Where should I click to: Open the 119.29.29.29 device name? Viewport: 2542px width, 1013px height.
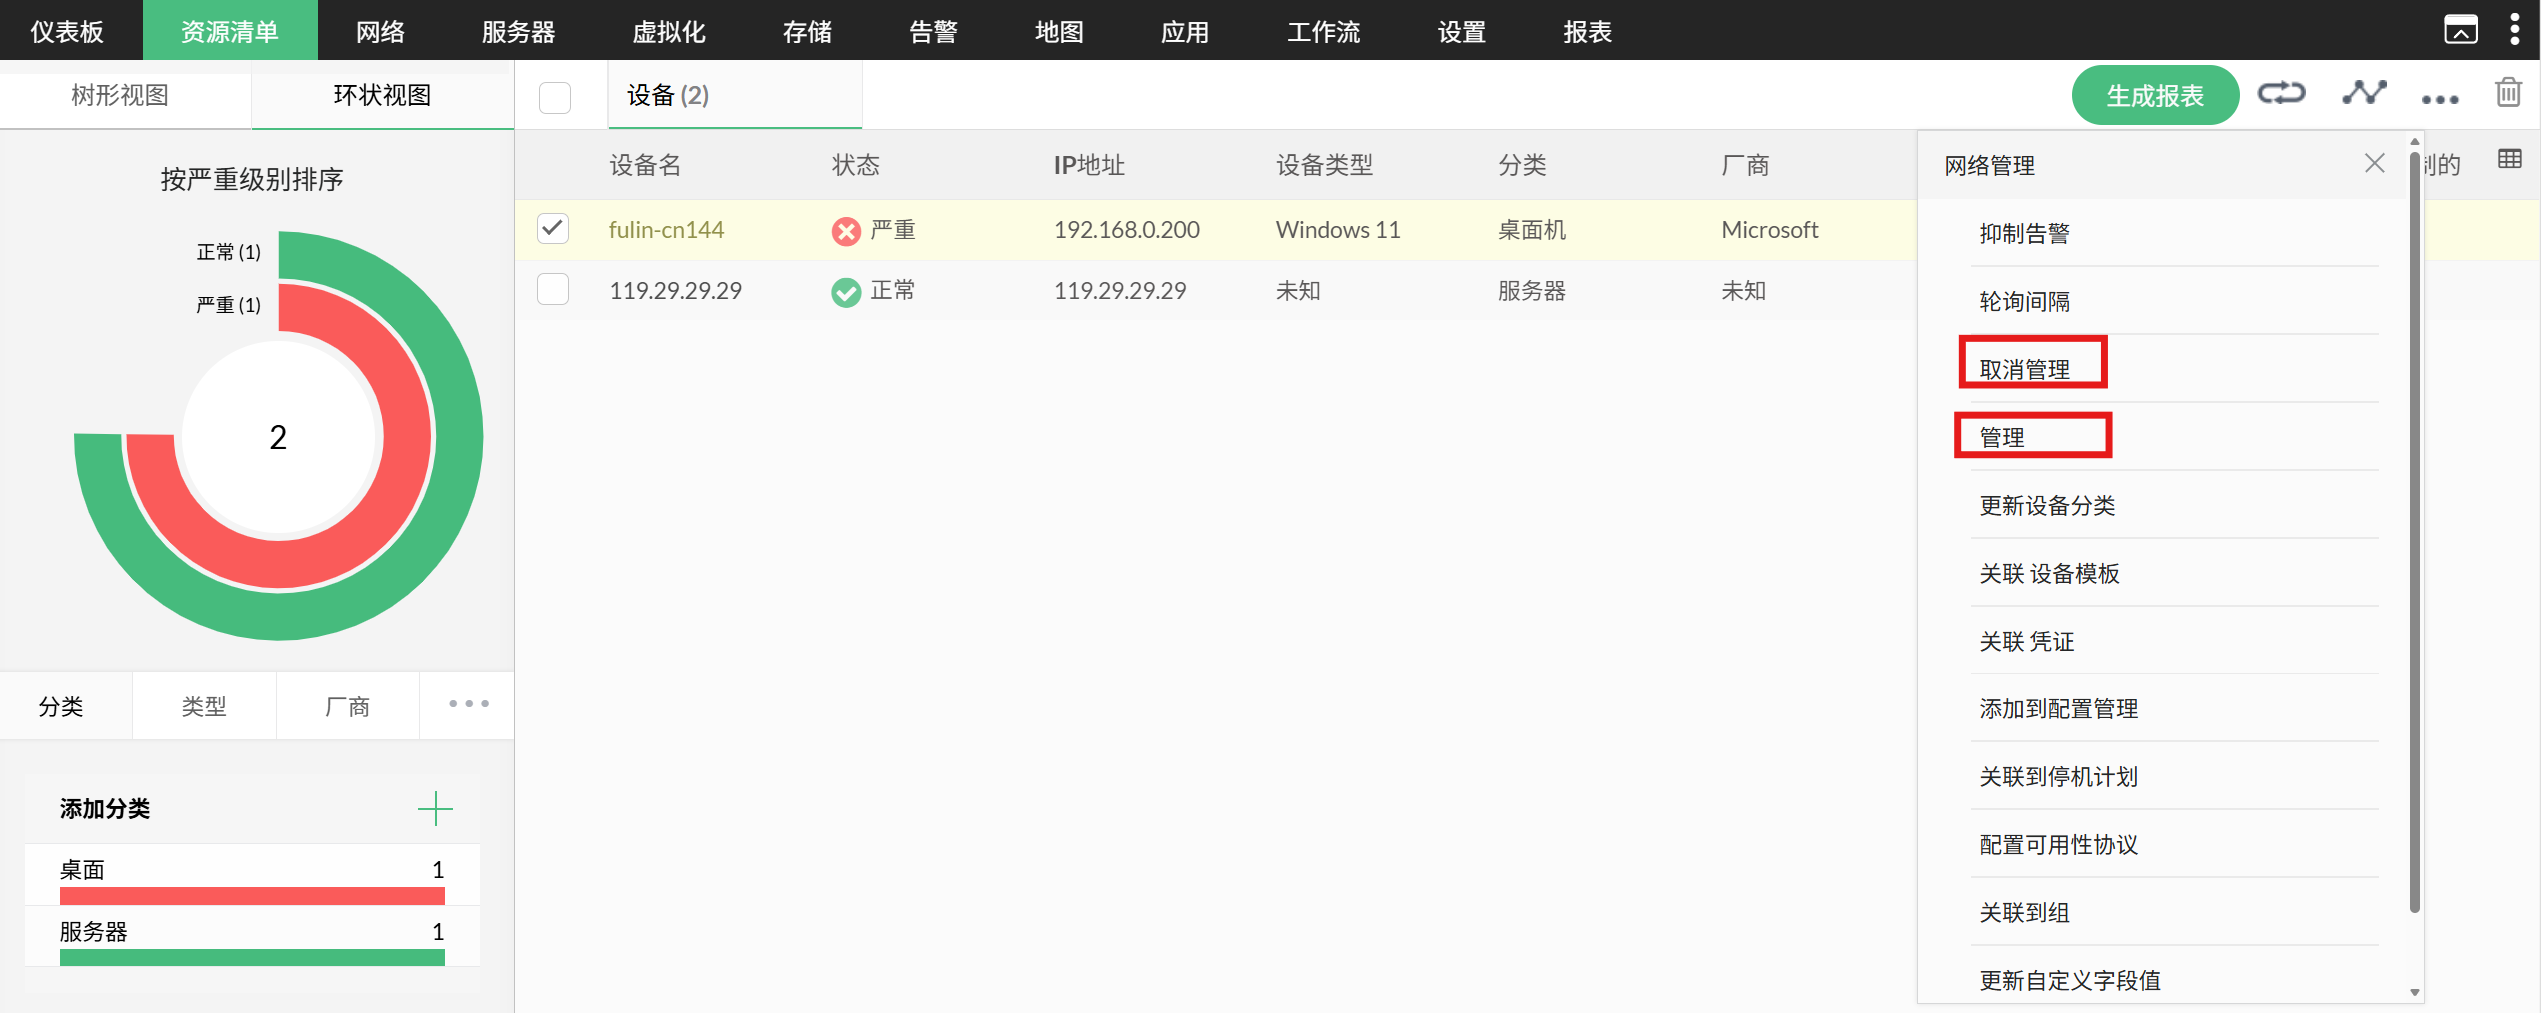pyautogui.click(x=675, y=290)
